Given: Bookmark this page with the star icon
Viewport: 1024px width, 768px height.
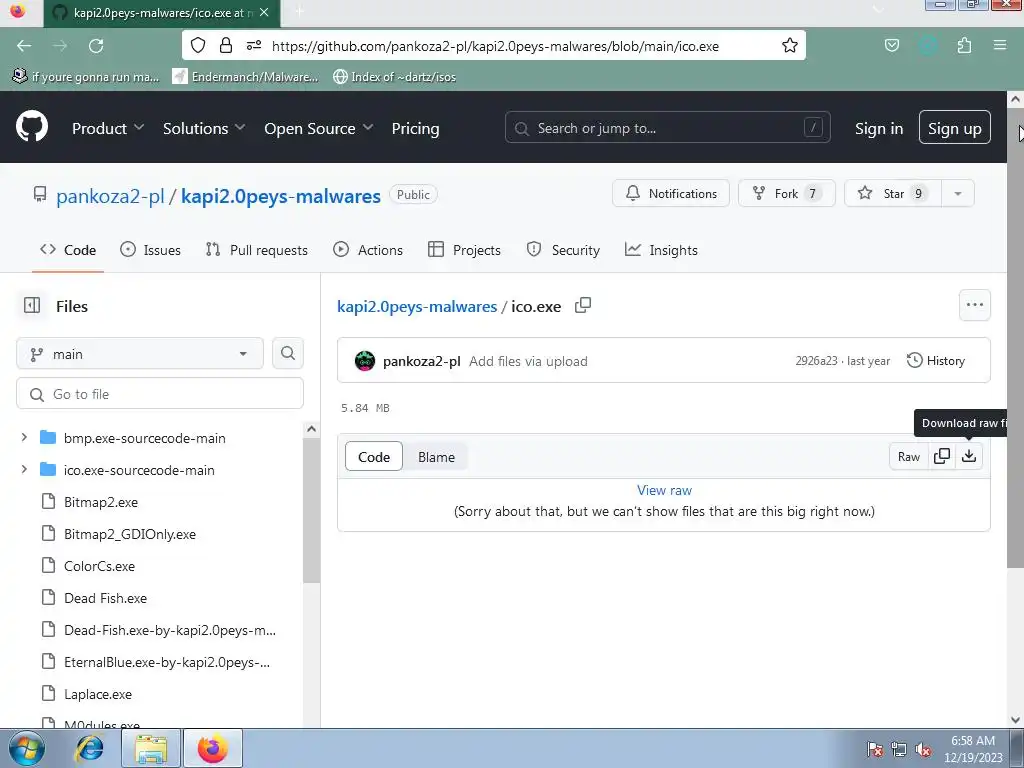Looking at the screenshot, I should point(790,46).
